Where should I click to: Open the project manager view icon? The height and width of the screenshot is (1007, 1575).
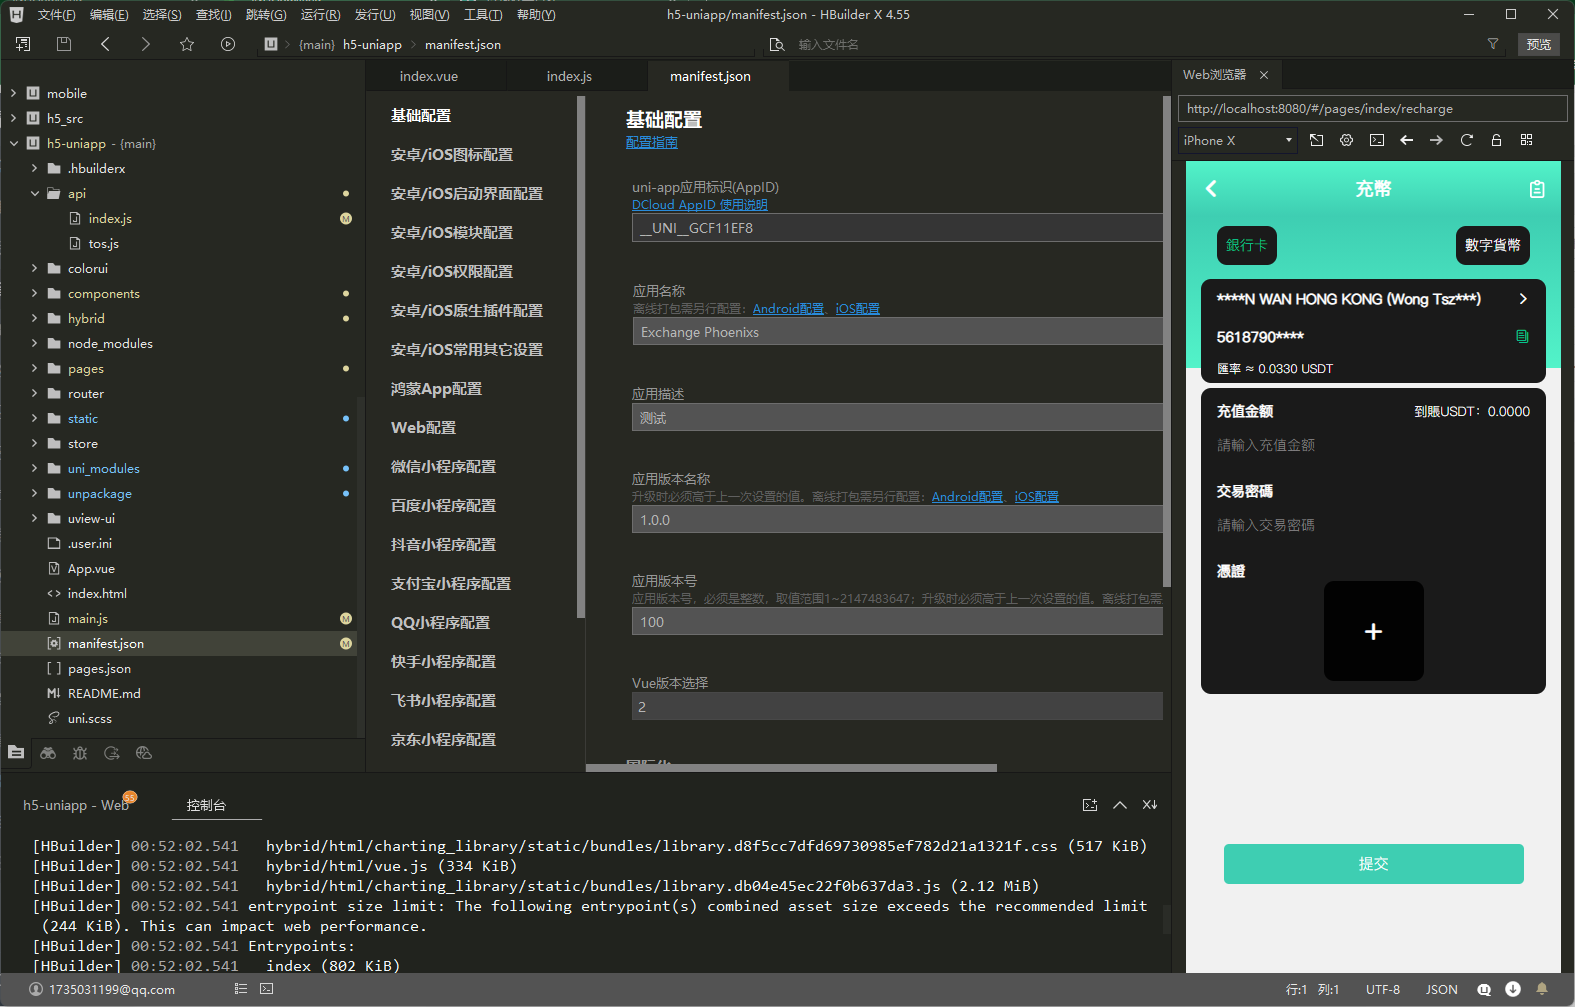pyautogui.click(x=16, y=753)
